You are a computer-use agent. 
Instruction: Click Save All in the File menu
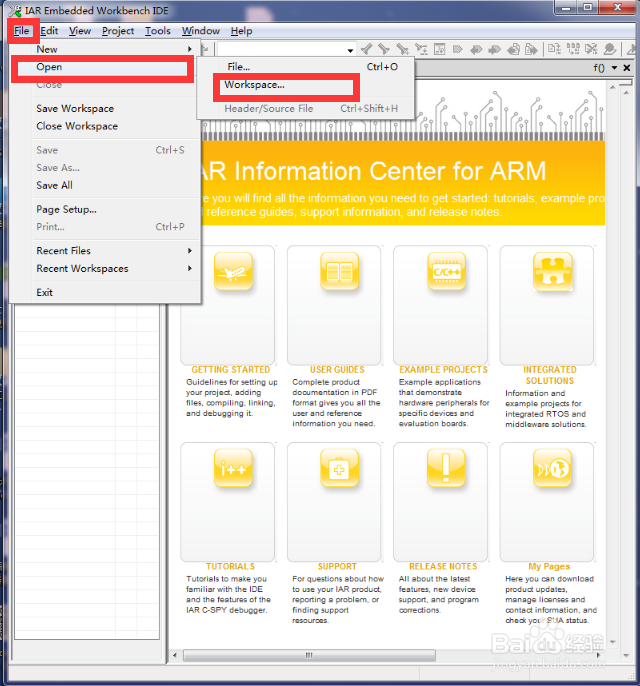[105, 185]
